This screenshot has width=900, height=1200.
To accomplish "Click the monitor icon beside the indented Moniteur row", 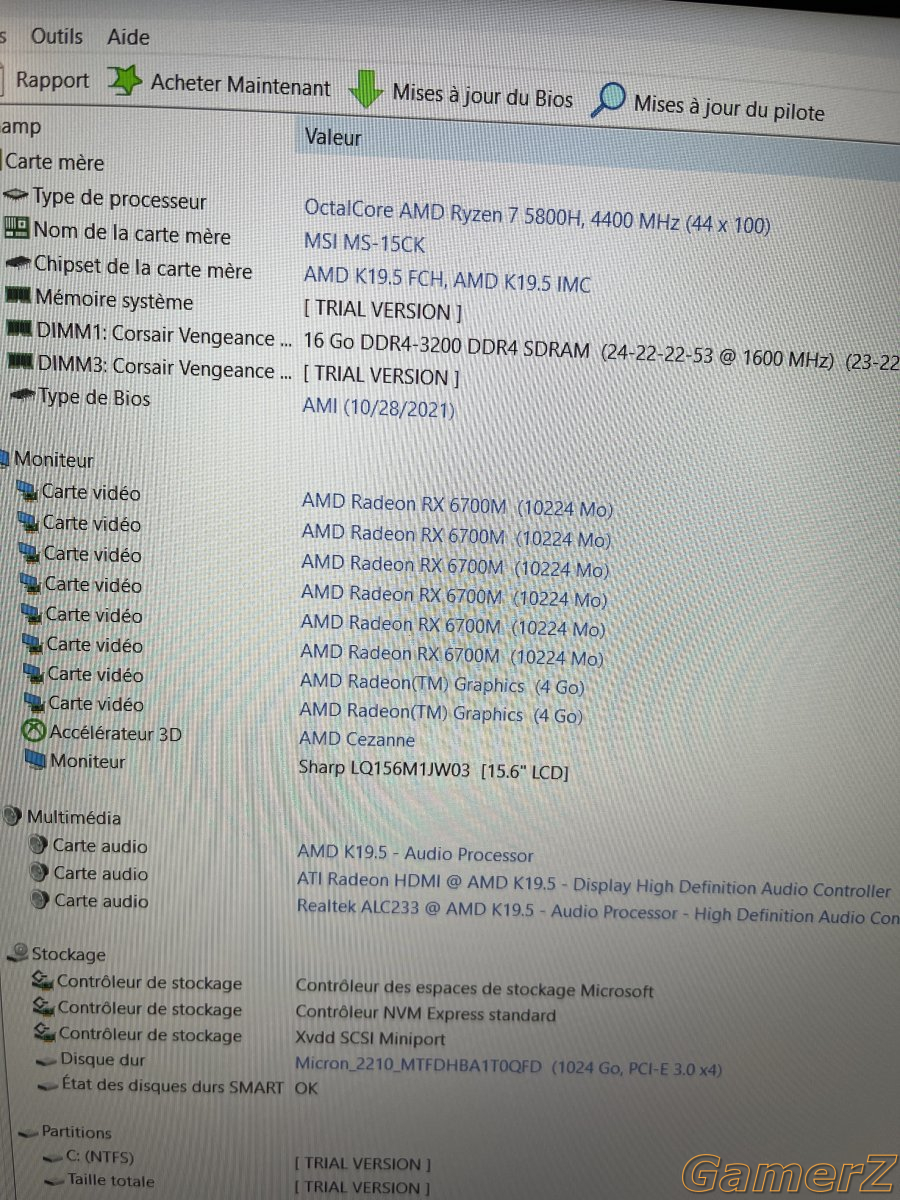I will point(35,760).
